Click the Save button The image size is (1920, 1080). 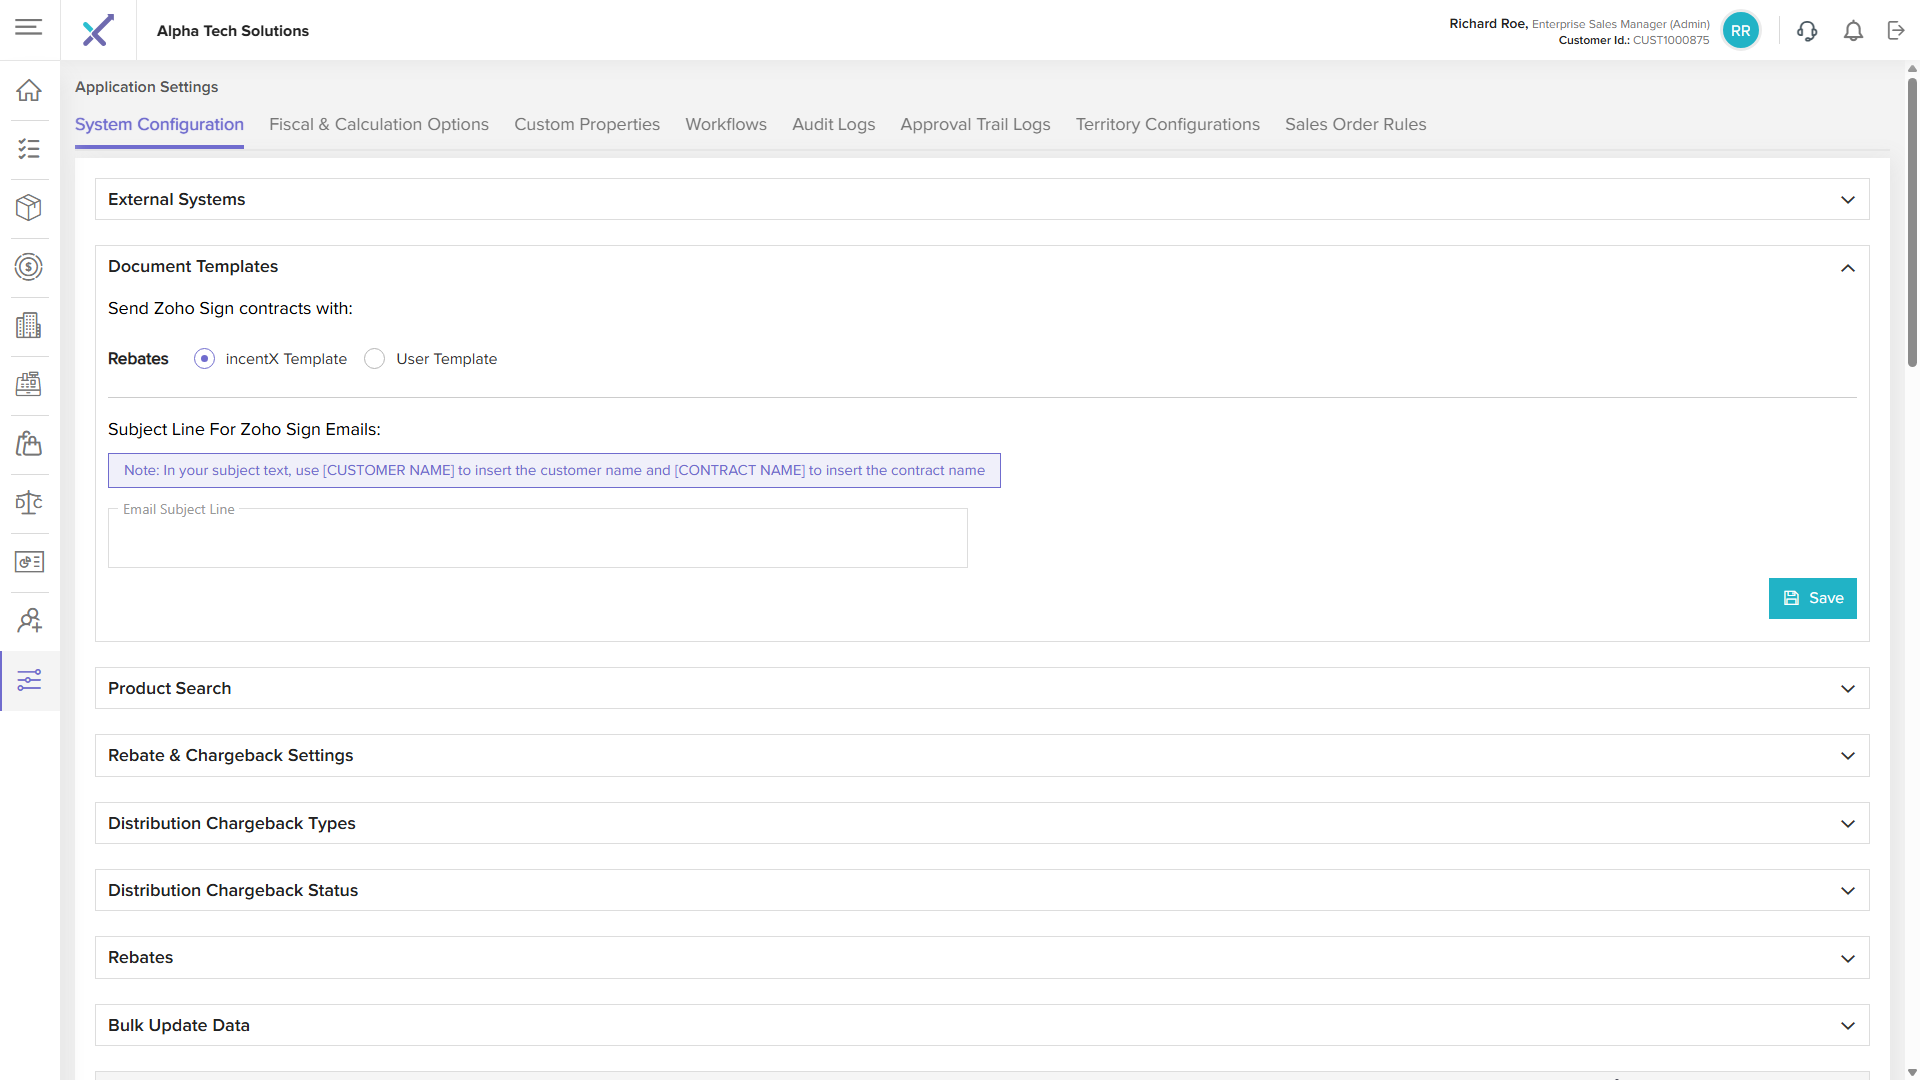(x=1812, y=598)
